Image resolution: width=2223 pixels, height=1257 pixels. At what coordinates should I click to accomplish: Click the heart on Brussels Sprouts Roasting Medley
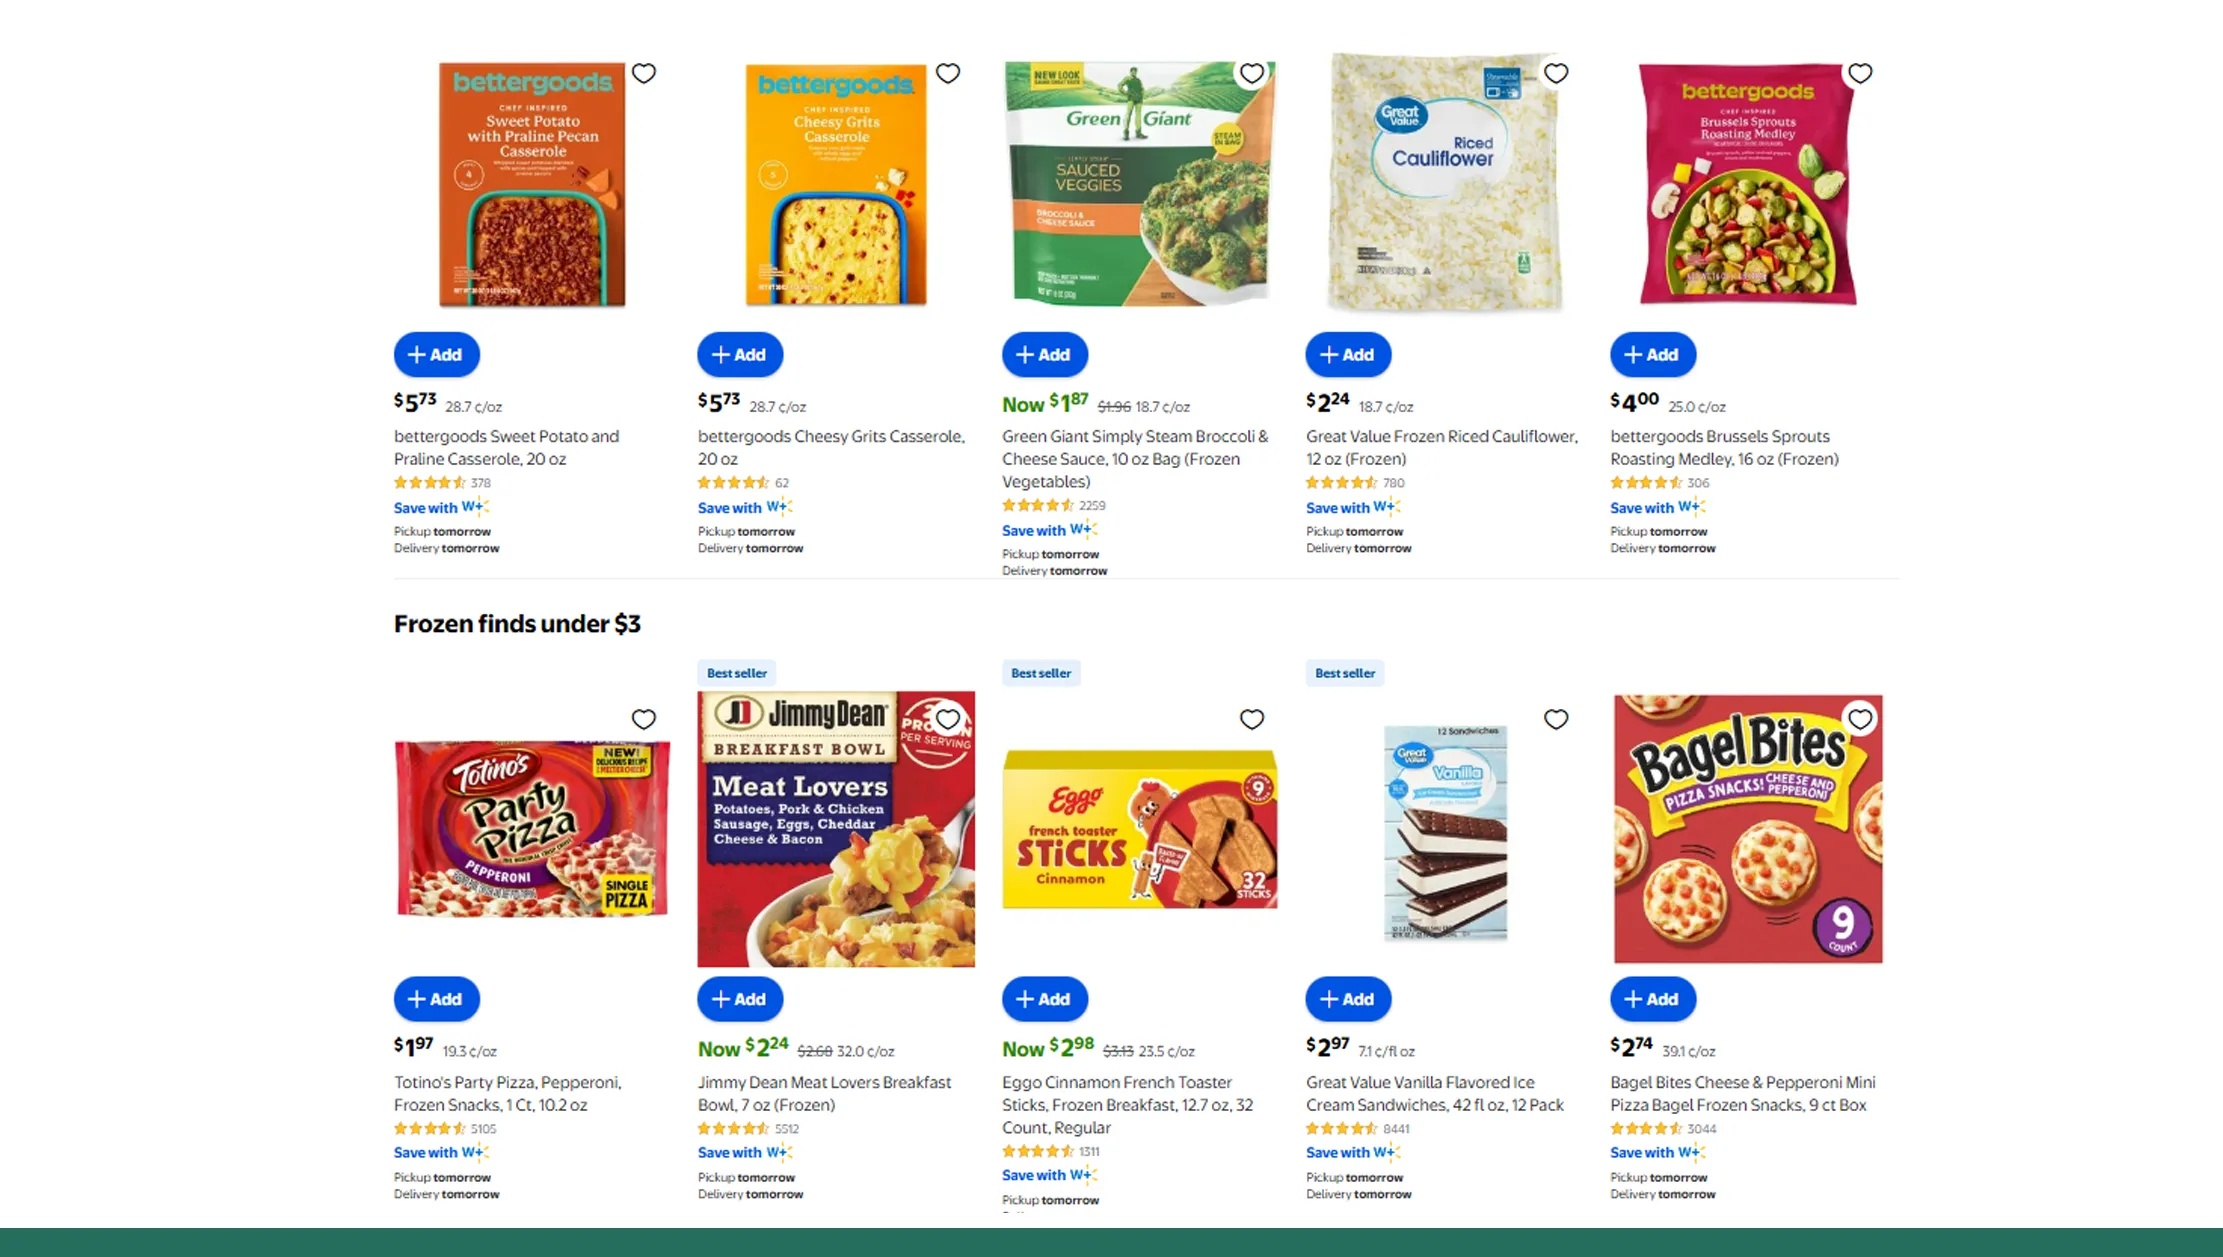point(1859,73)
